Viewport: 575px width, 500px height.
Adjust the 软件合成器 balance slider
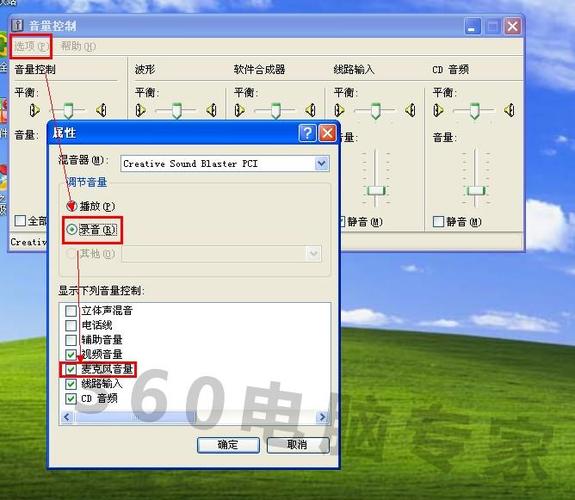click(276, 110)
